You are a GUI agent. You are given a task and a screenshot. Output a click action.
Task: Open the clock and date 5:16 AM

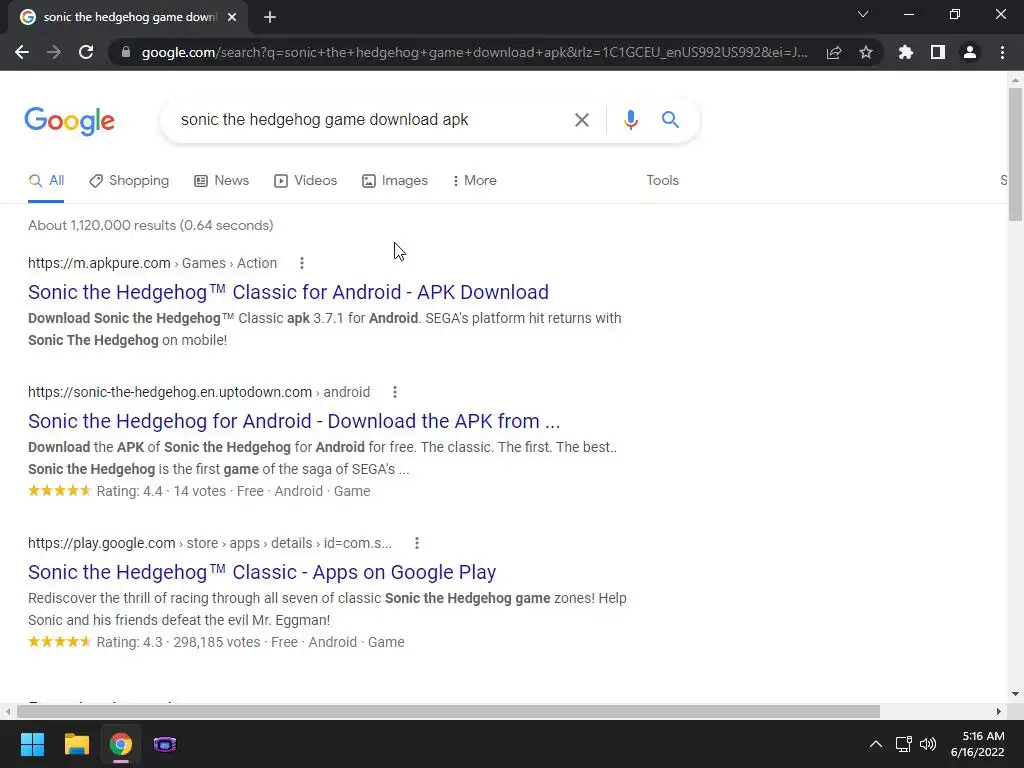(x=977, y=744)
